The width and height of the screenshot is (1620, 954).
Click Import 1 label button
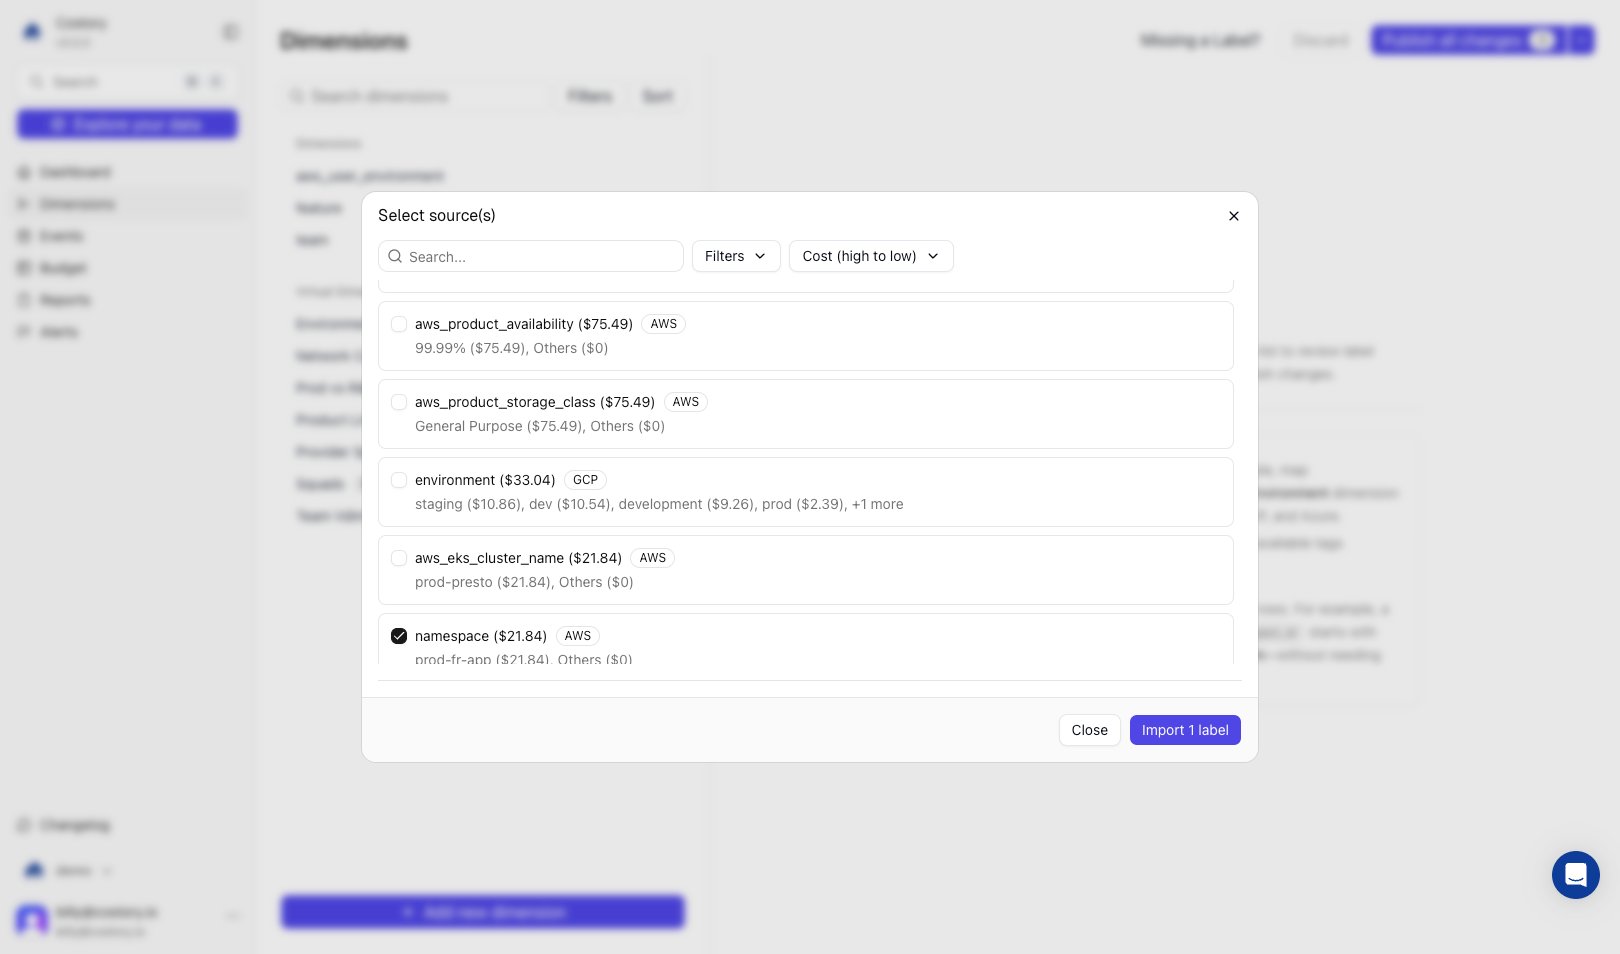1185,730
